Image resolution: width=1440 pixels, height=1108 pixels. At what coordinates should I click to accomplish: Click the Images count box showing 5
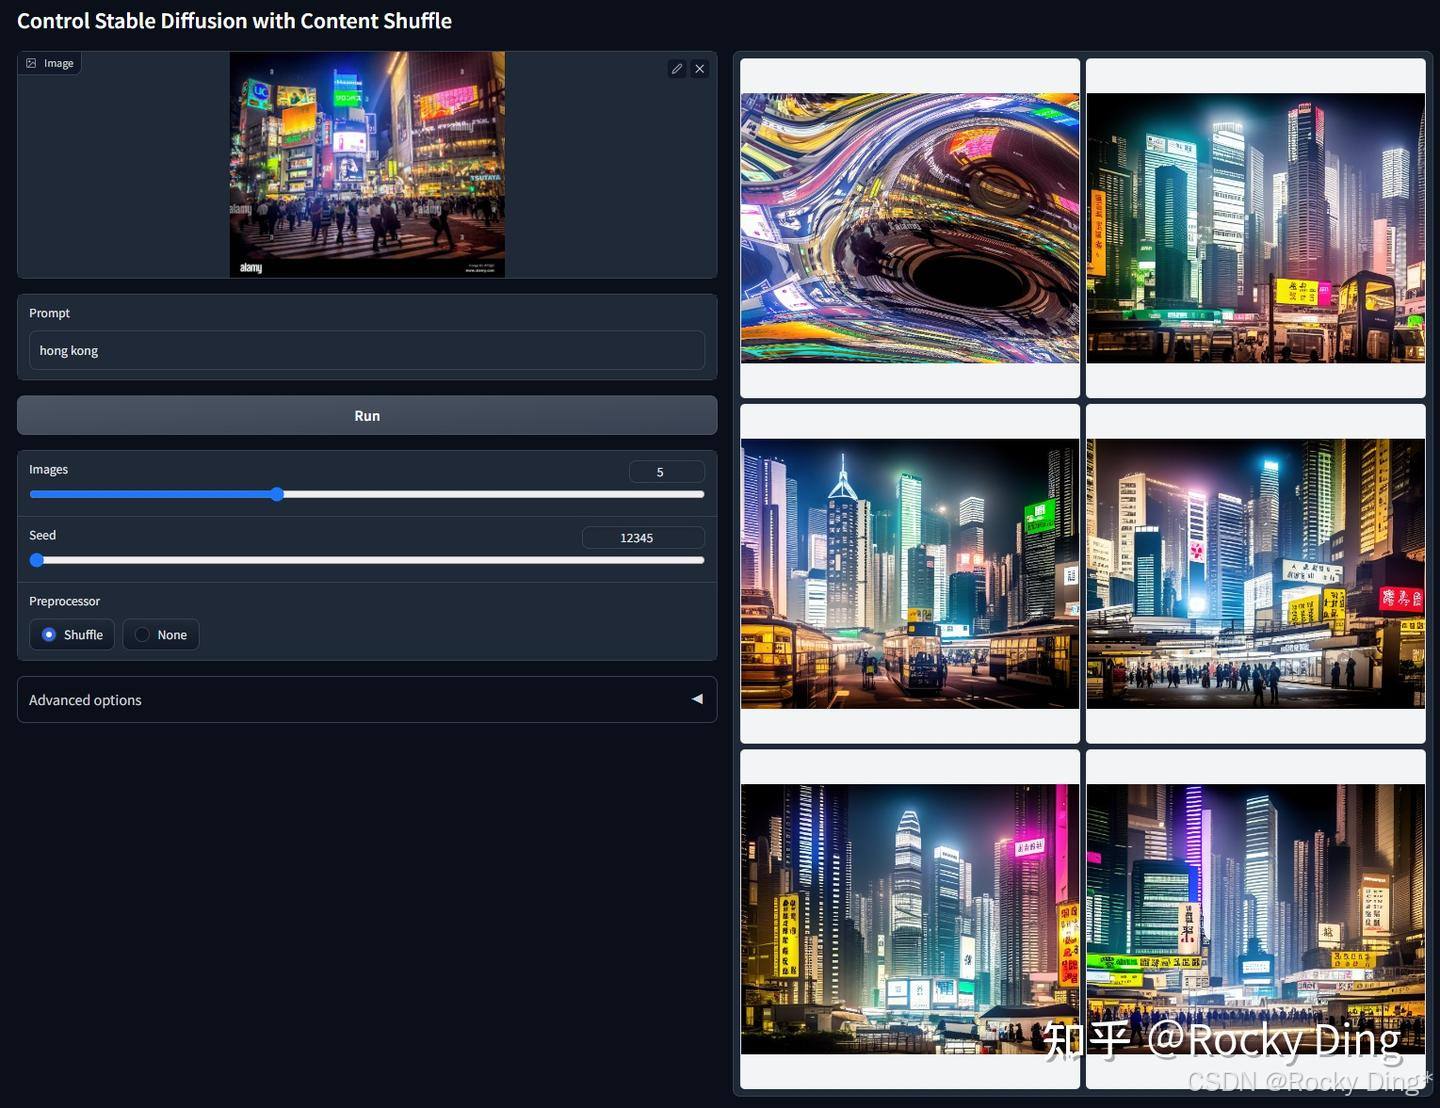click(666, 471)
